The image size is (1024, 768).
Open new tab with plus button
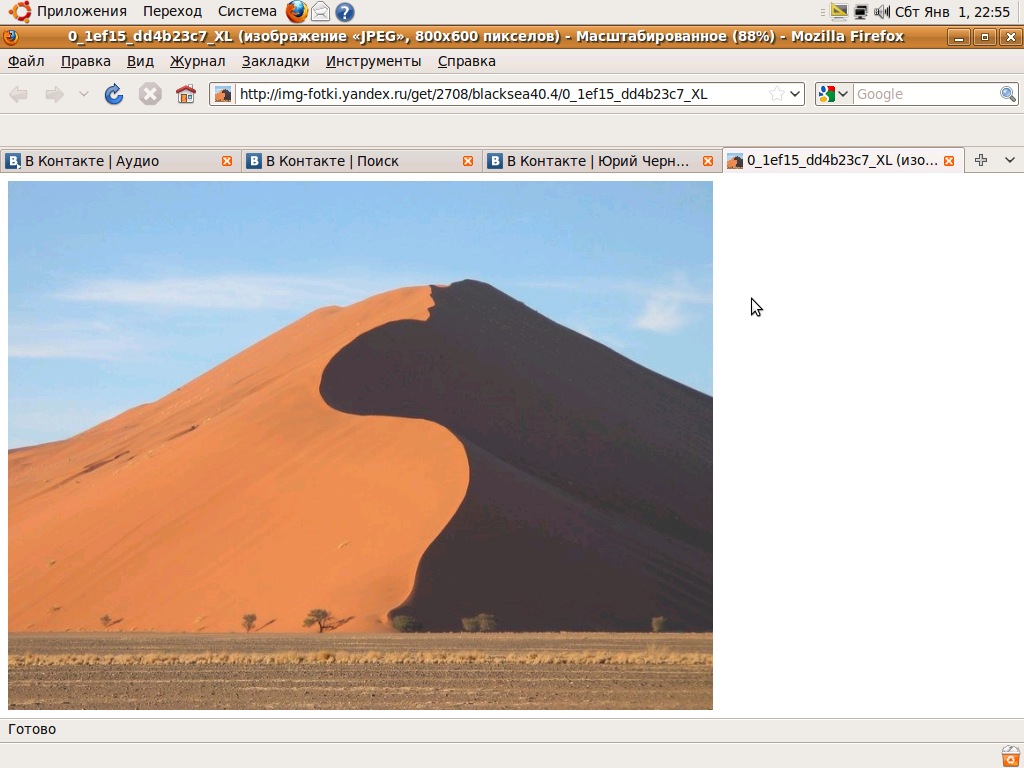coord(981,160)
